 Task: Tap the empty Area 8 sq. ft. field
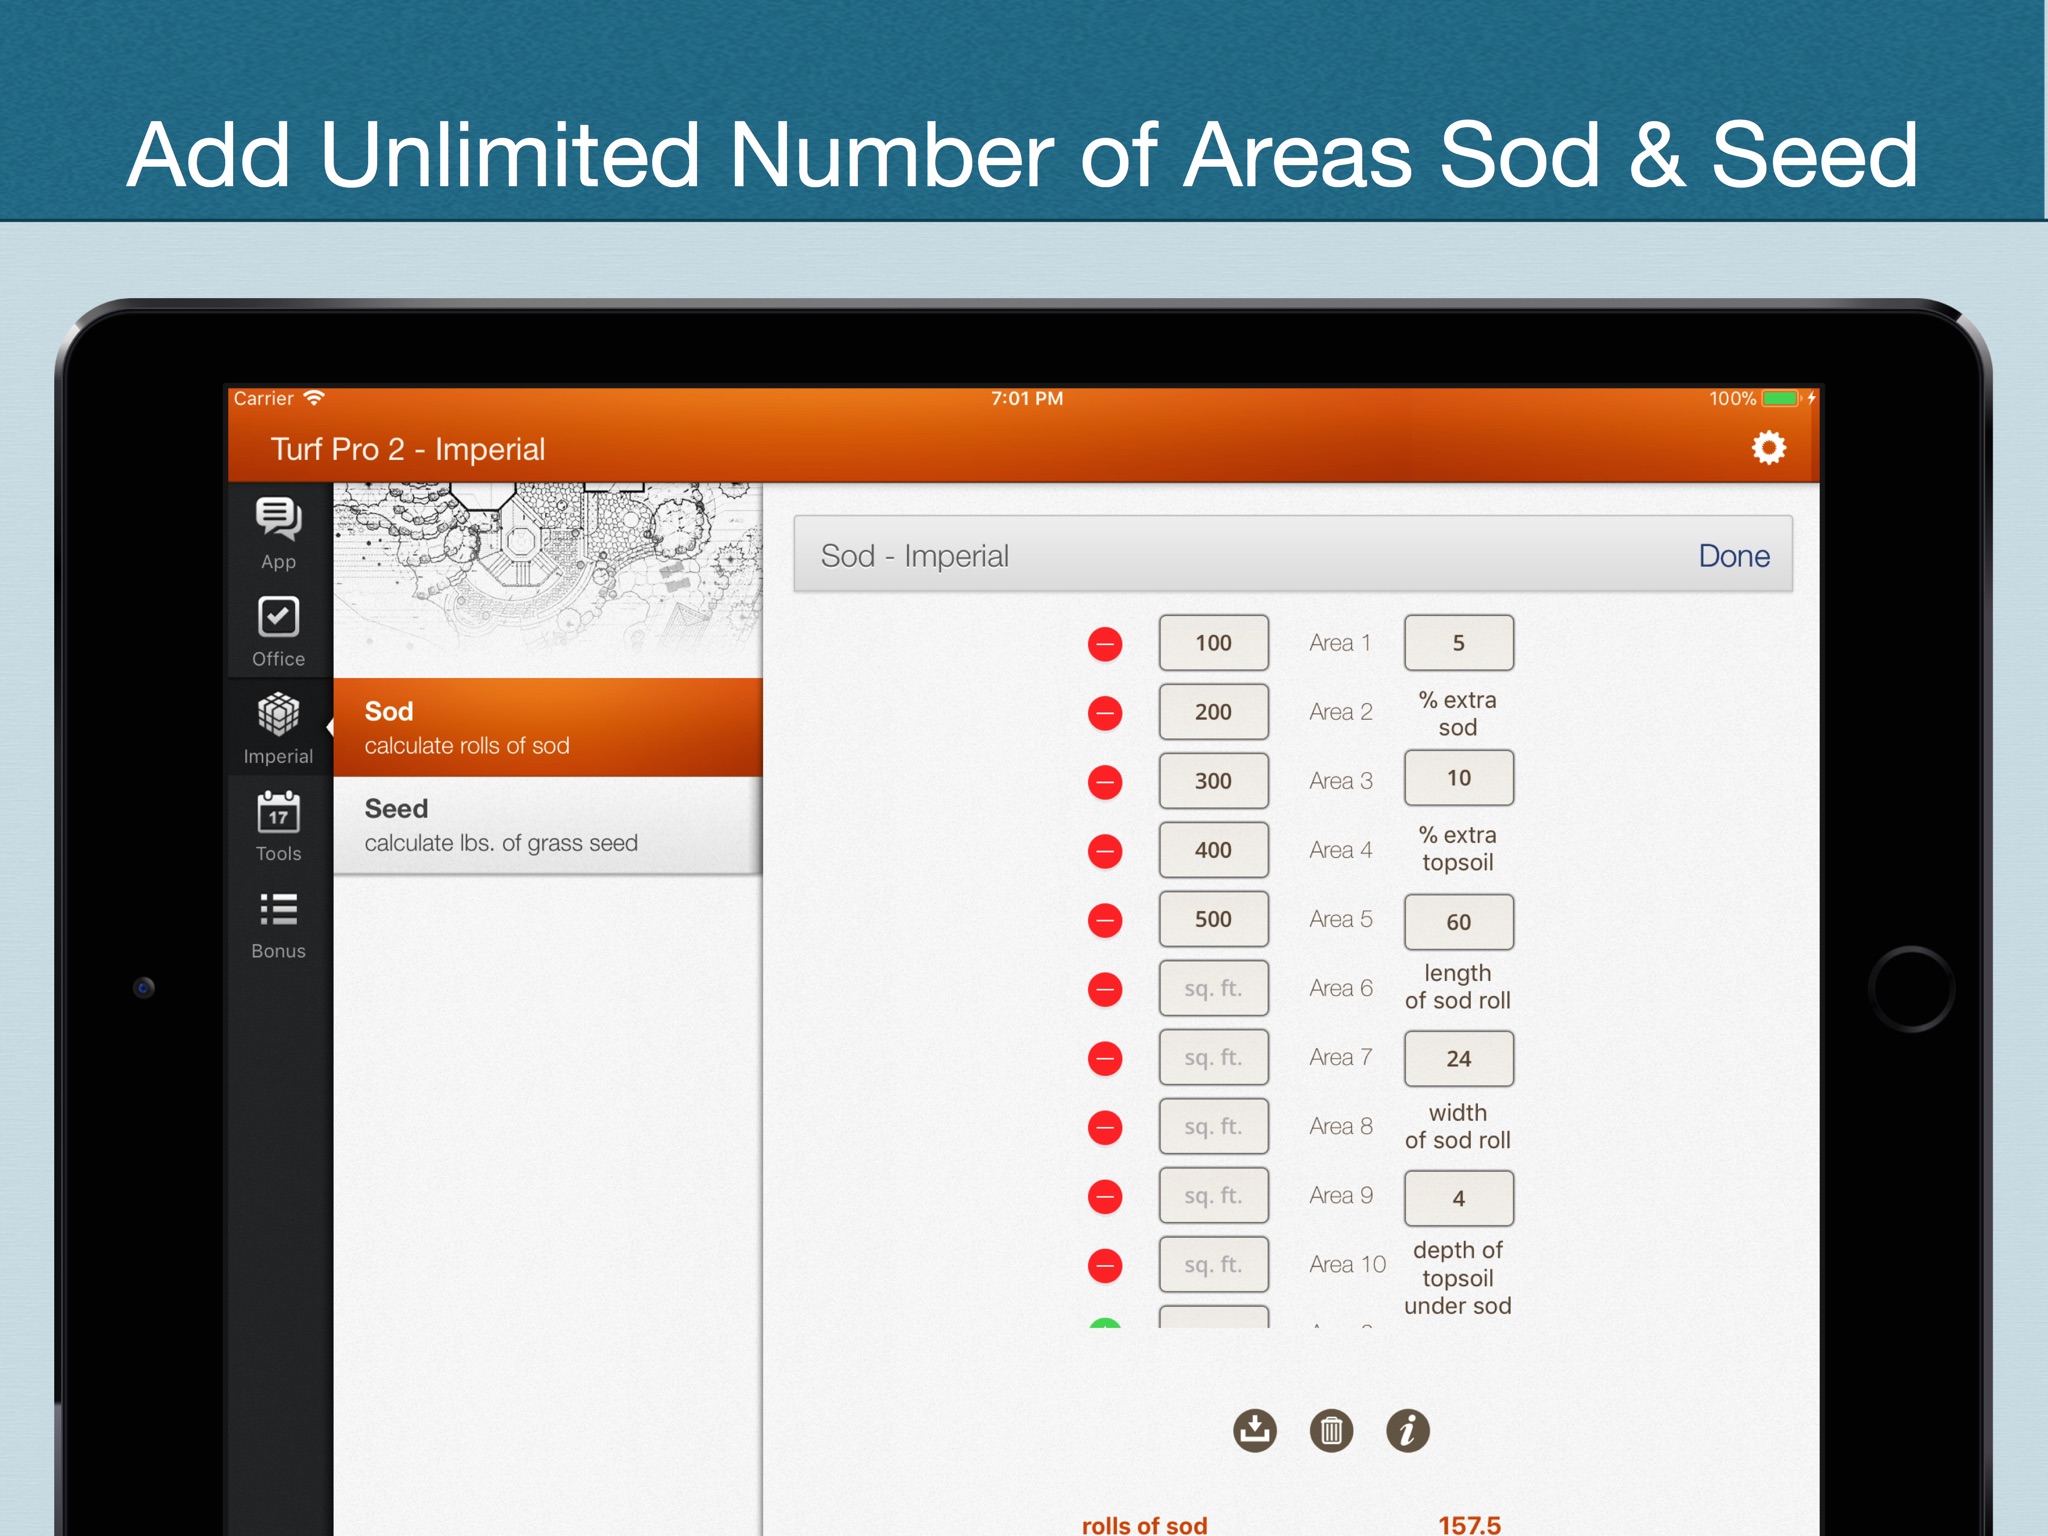(x=1213, y=1126)
